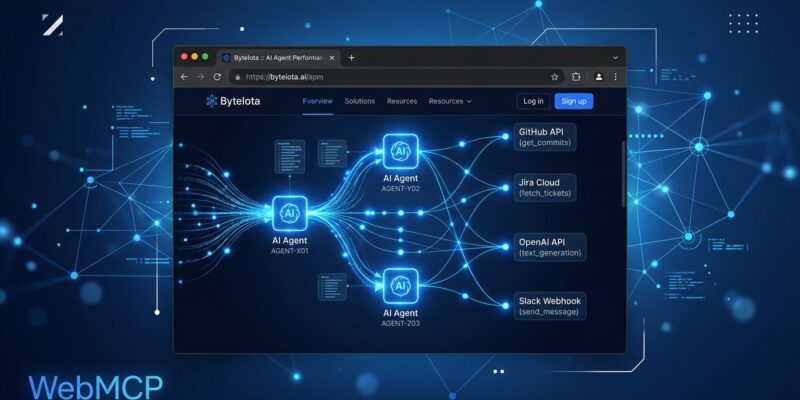Click the macOS yellow minimize window button
800x400 pixels.
[x=194, y=57]
